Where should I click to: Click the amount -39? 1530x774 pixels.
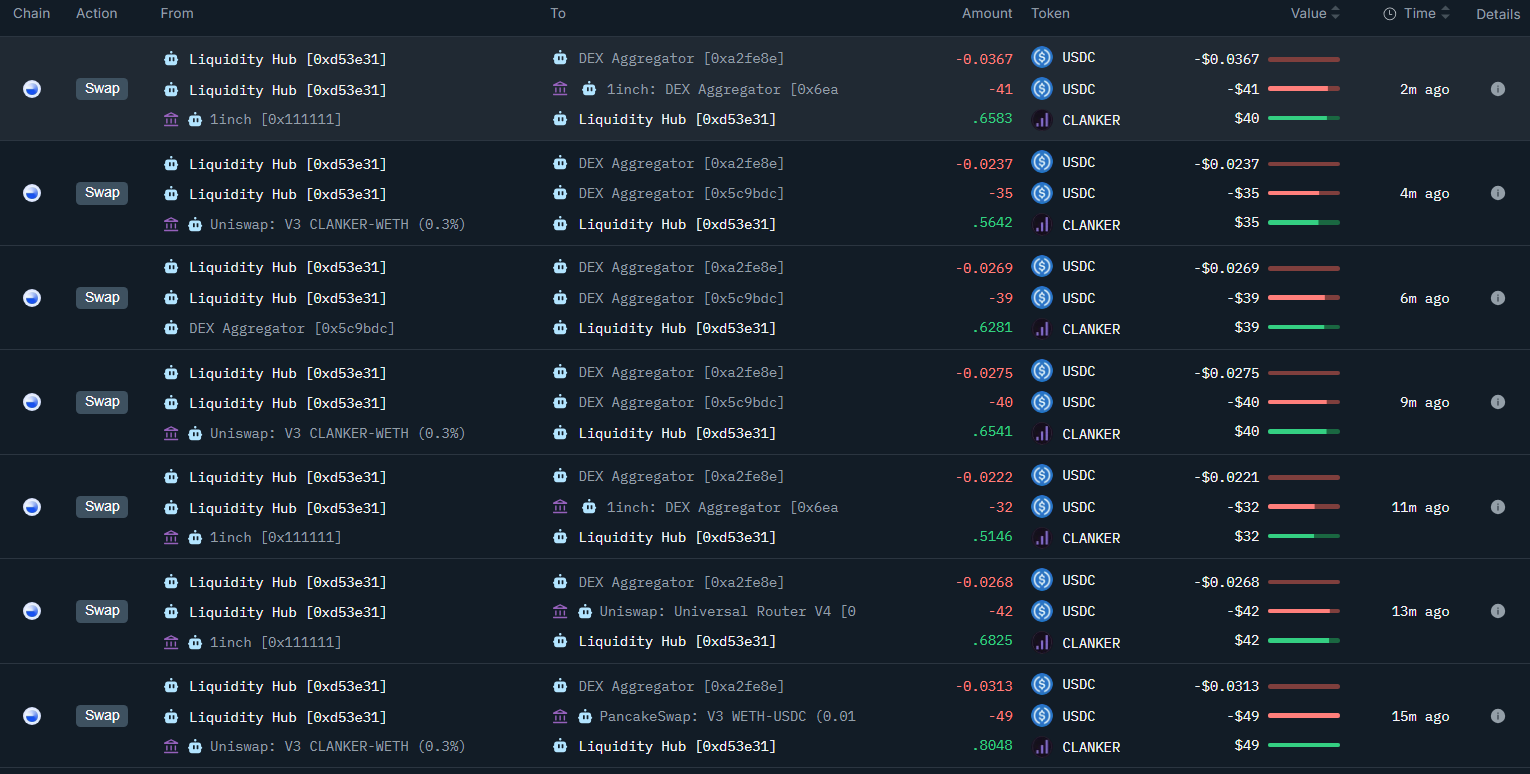point(1001,298)
